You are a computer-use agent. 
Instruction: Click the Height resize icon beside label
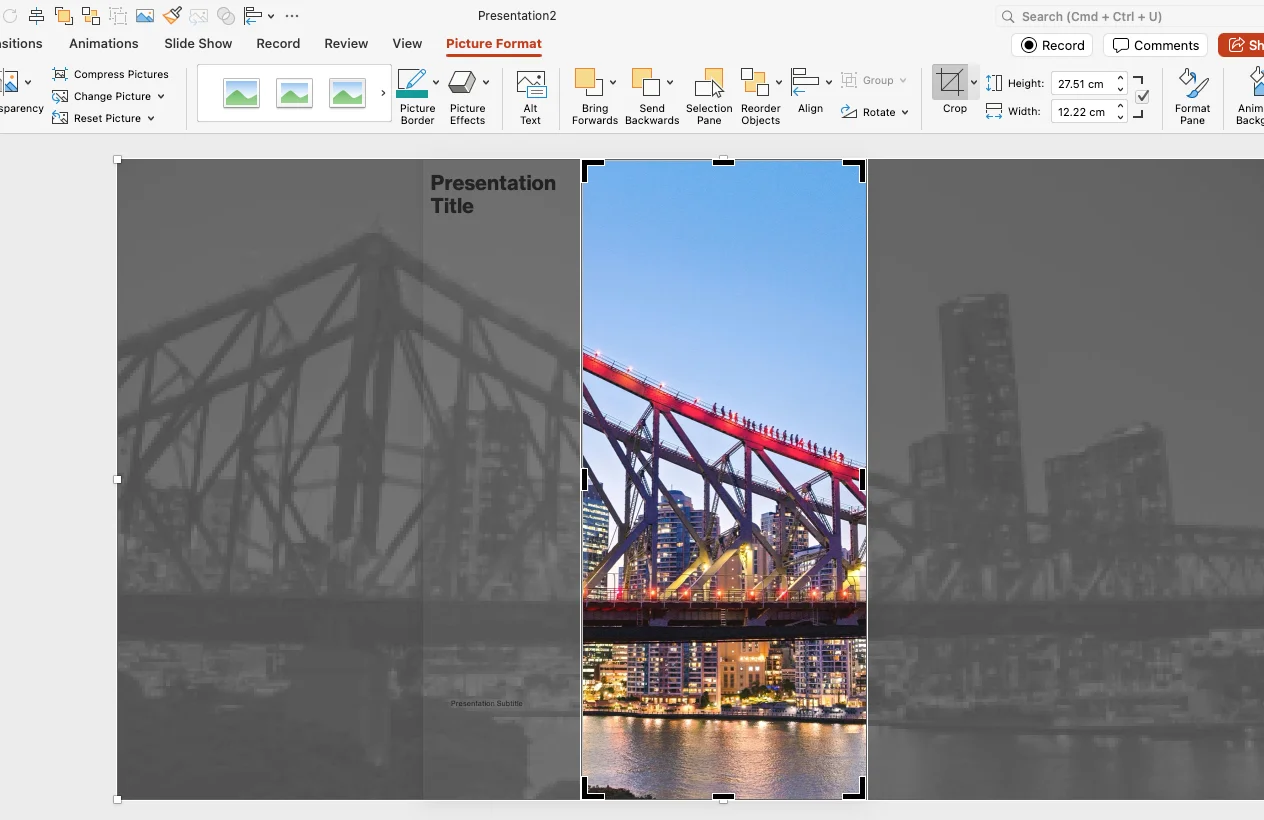click(994, 84)
